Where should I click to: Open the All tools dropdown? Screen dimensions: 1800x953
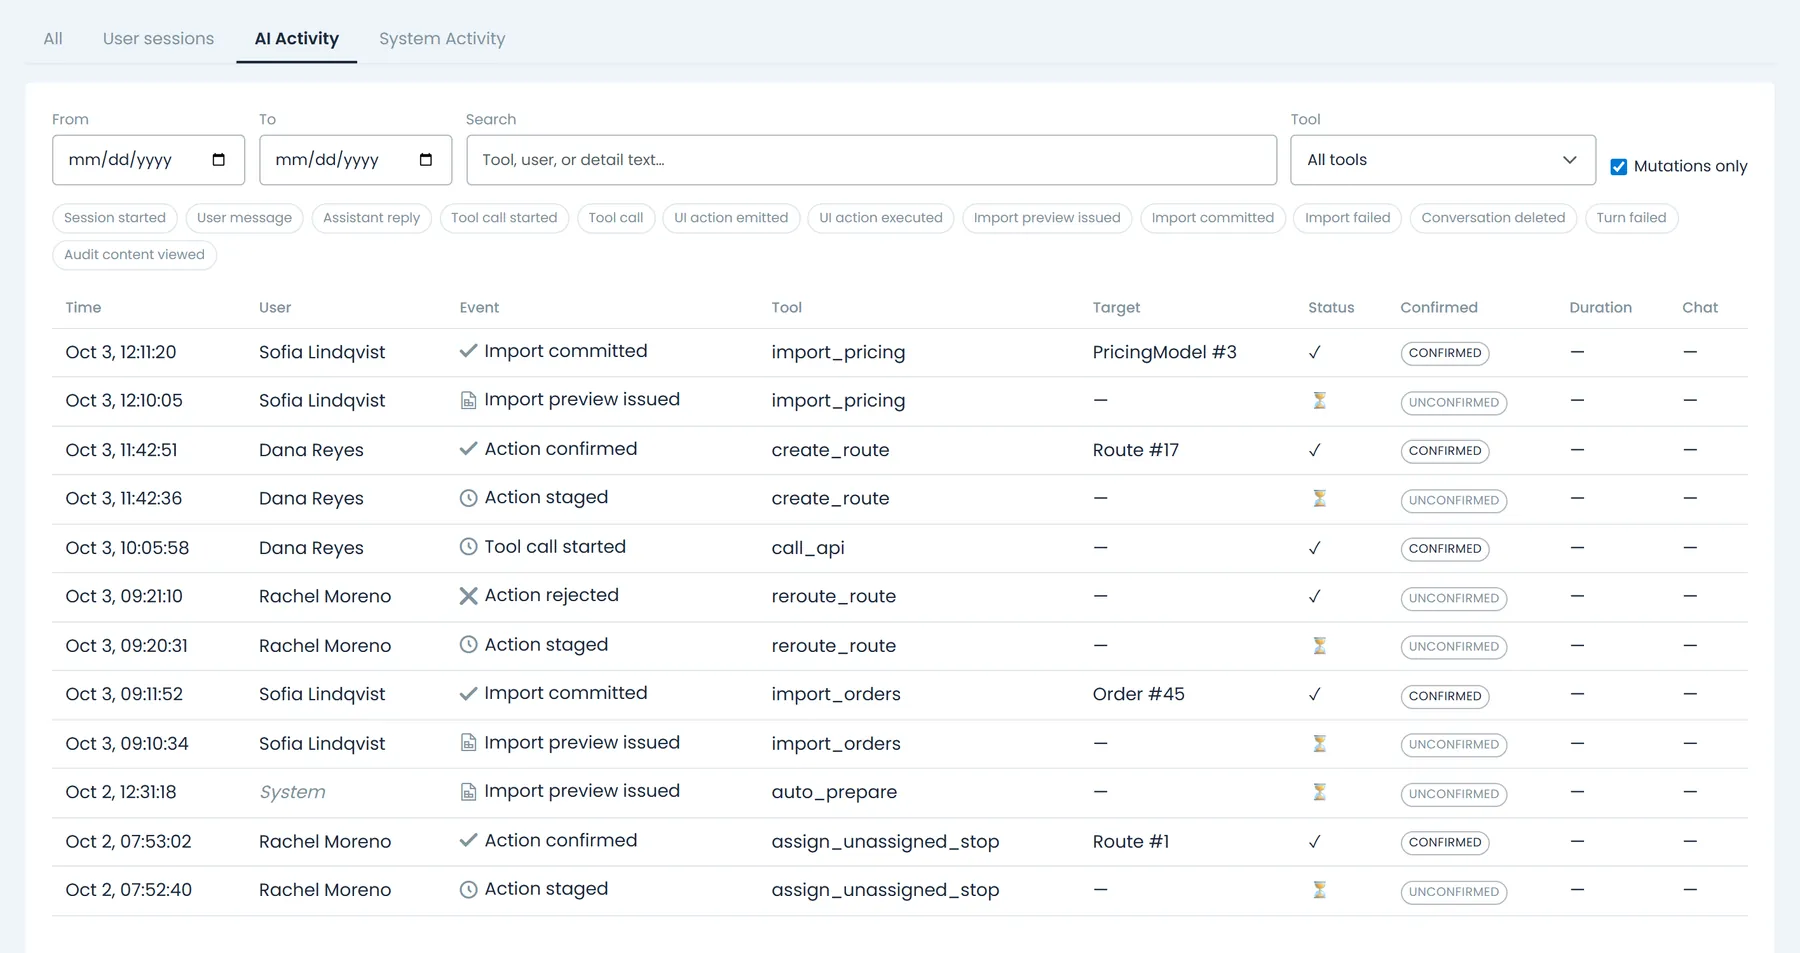[x=1442, y=160]
